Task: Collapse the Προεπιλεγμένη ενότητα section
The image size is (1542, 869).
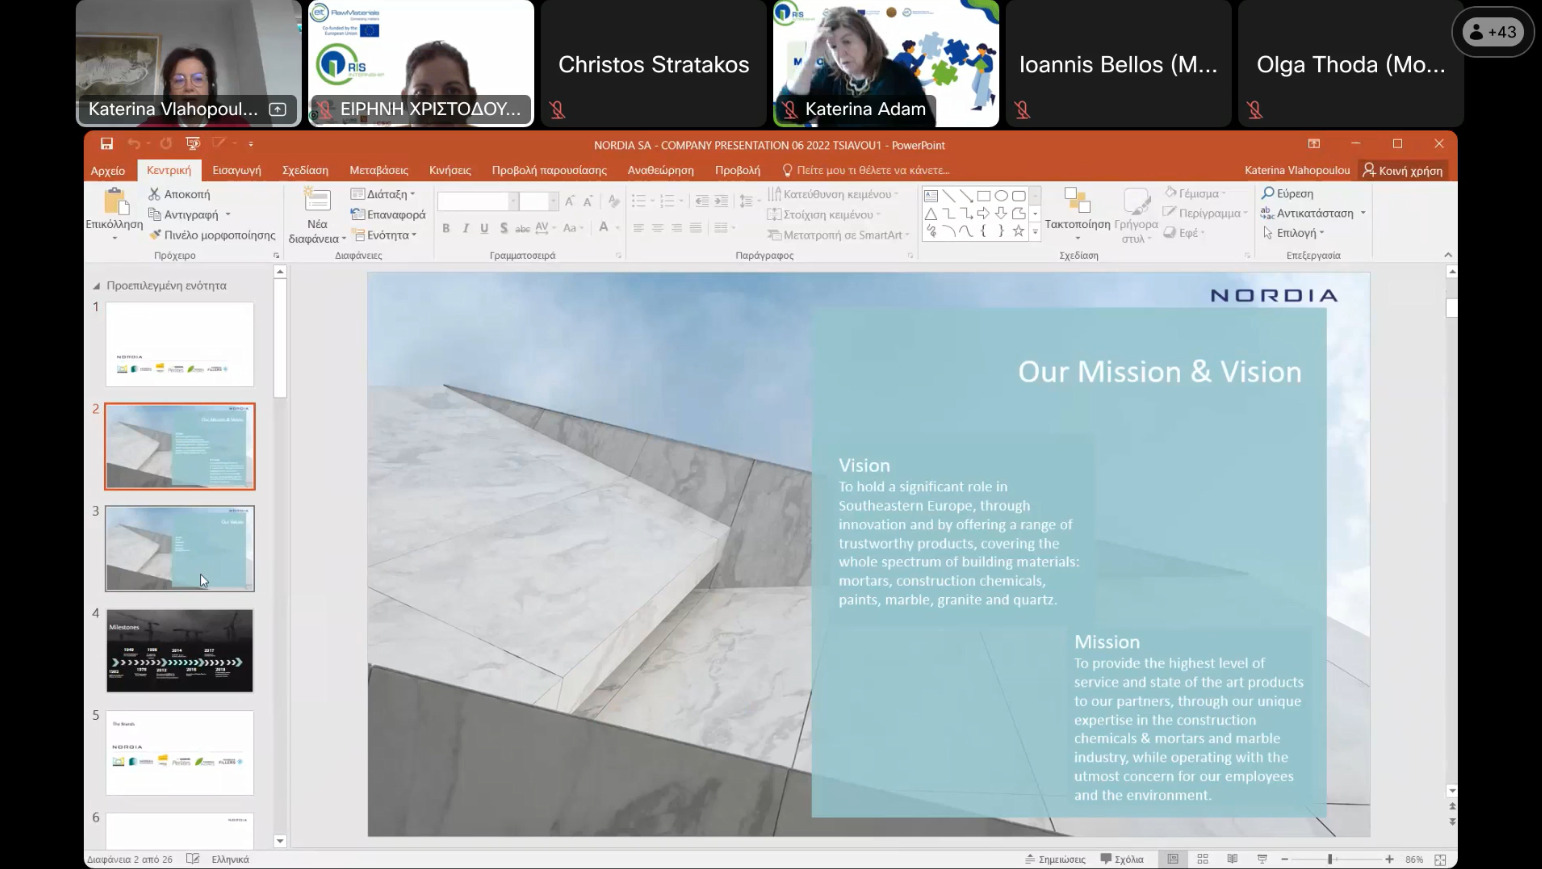Action: pyautogui.click(x=97, y=286)
